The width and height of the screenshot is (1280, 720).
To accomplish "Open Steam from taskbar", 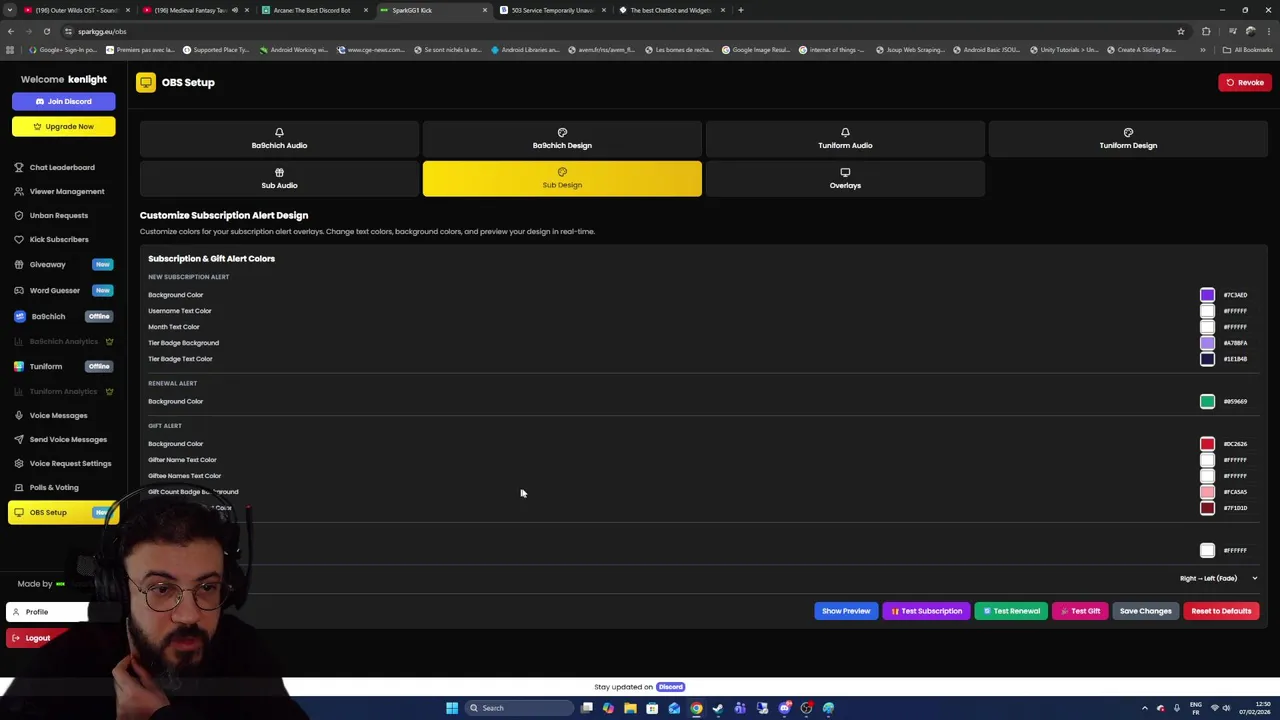I will pos(718,708).
